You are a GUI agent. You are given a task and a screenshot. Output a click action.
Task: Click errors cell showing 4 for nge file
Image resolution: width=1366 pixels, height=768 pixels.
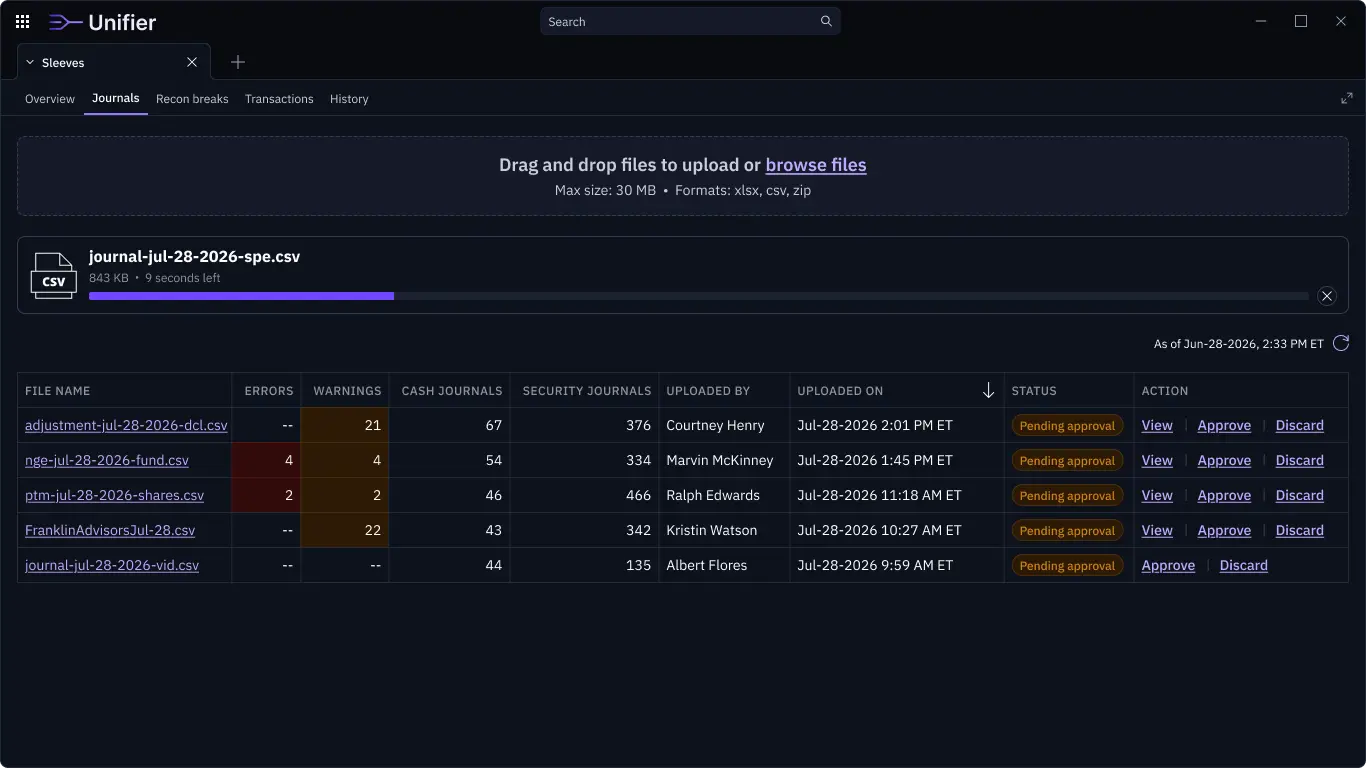click(266, 460)
